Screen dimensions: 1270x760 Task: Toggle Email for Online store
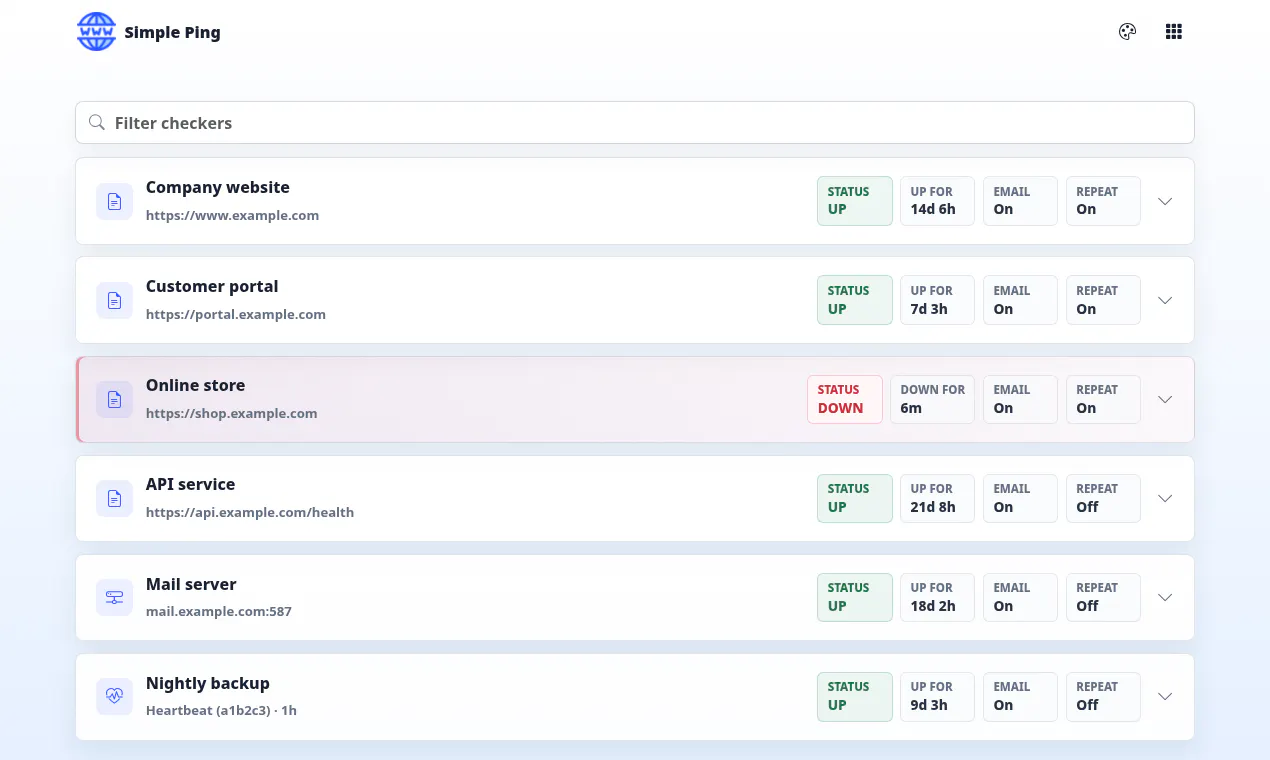1020,399
